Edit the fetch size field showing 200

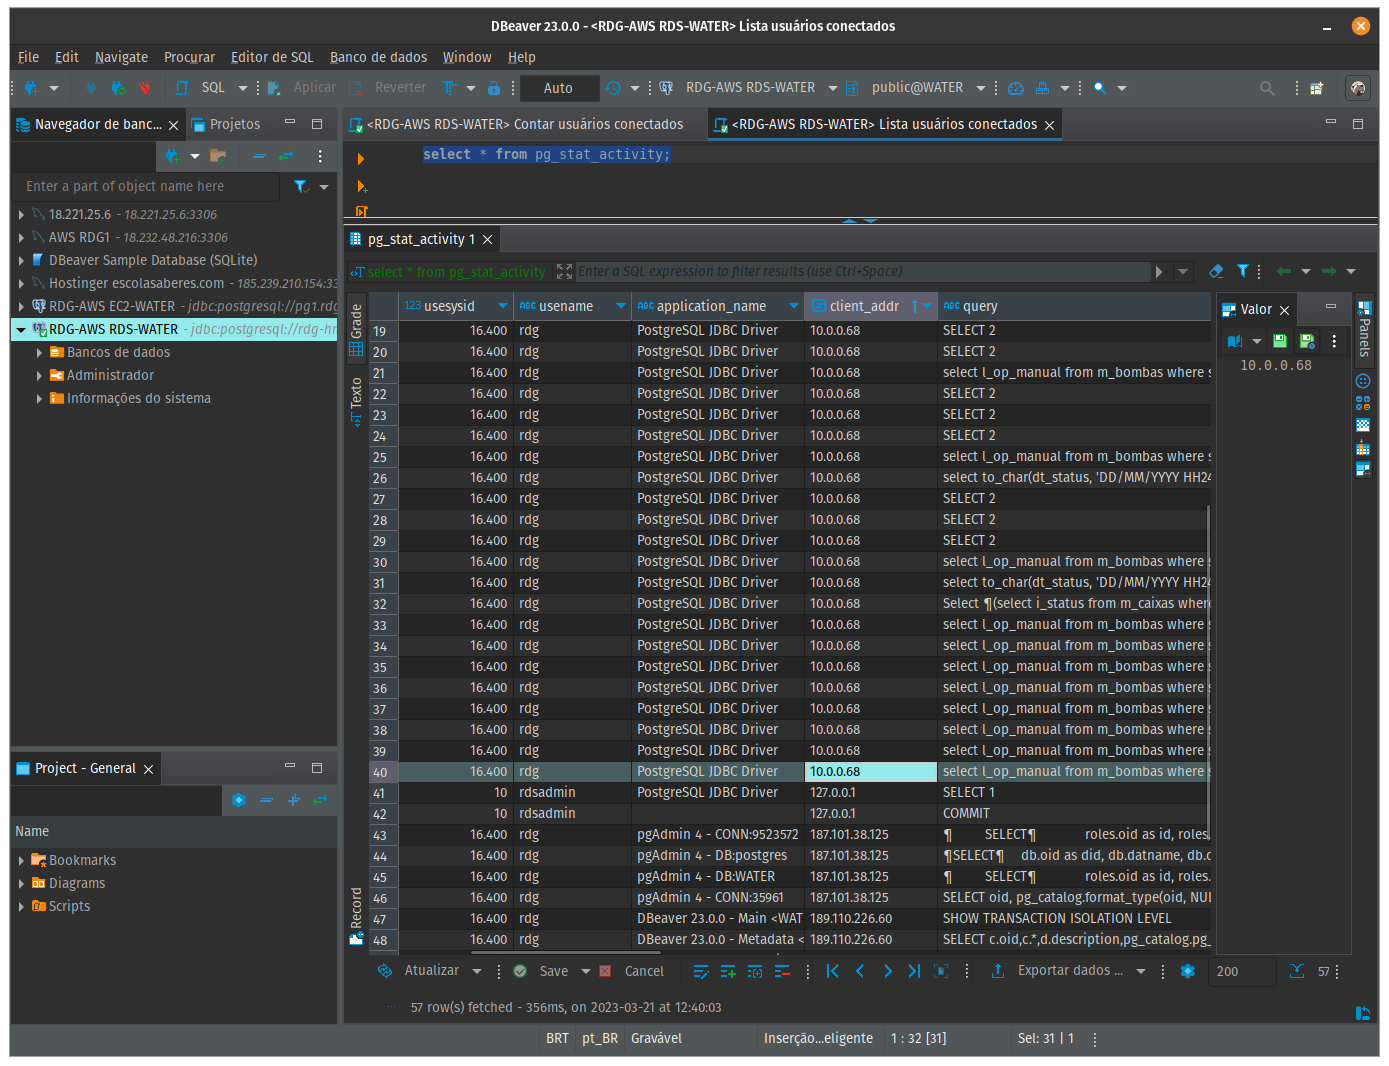(1240, 971)
